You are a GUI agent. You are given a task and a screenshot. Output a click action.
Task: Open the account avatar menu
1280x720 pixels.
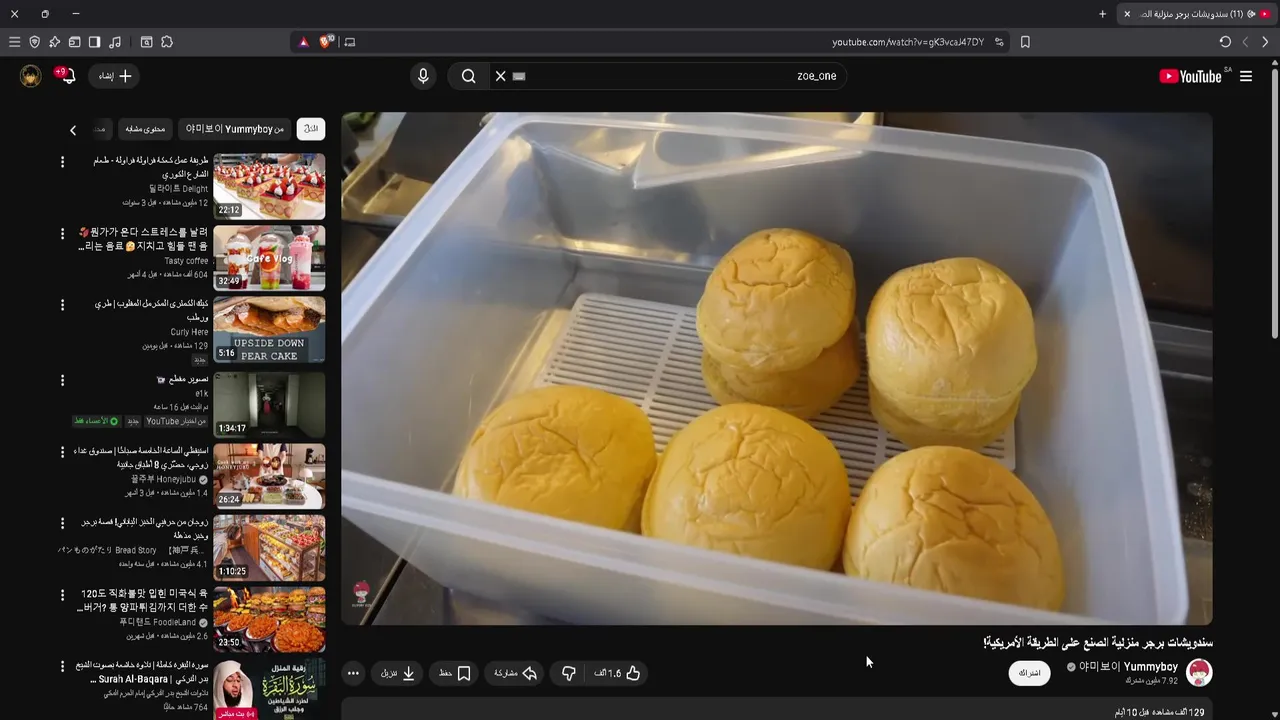[x=31, y=76]
